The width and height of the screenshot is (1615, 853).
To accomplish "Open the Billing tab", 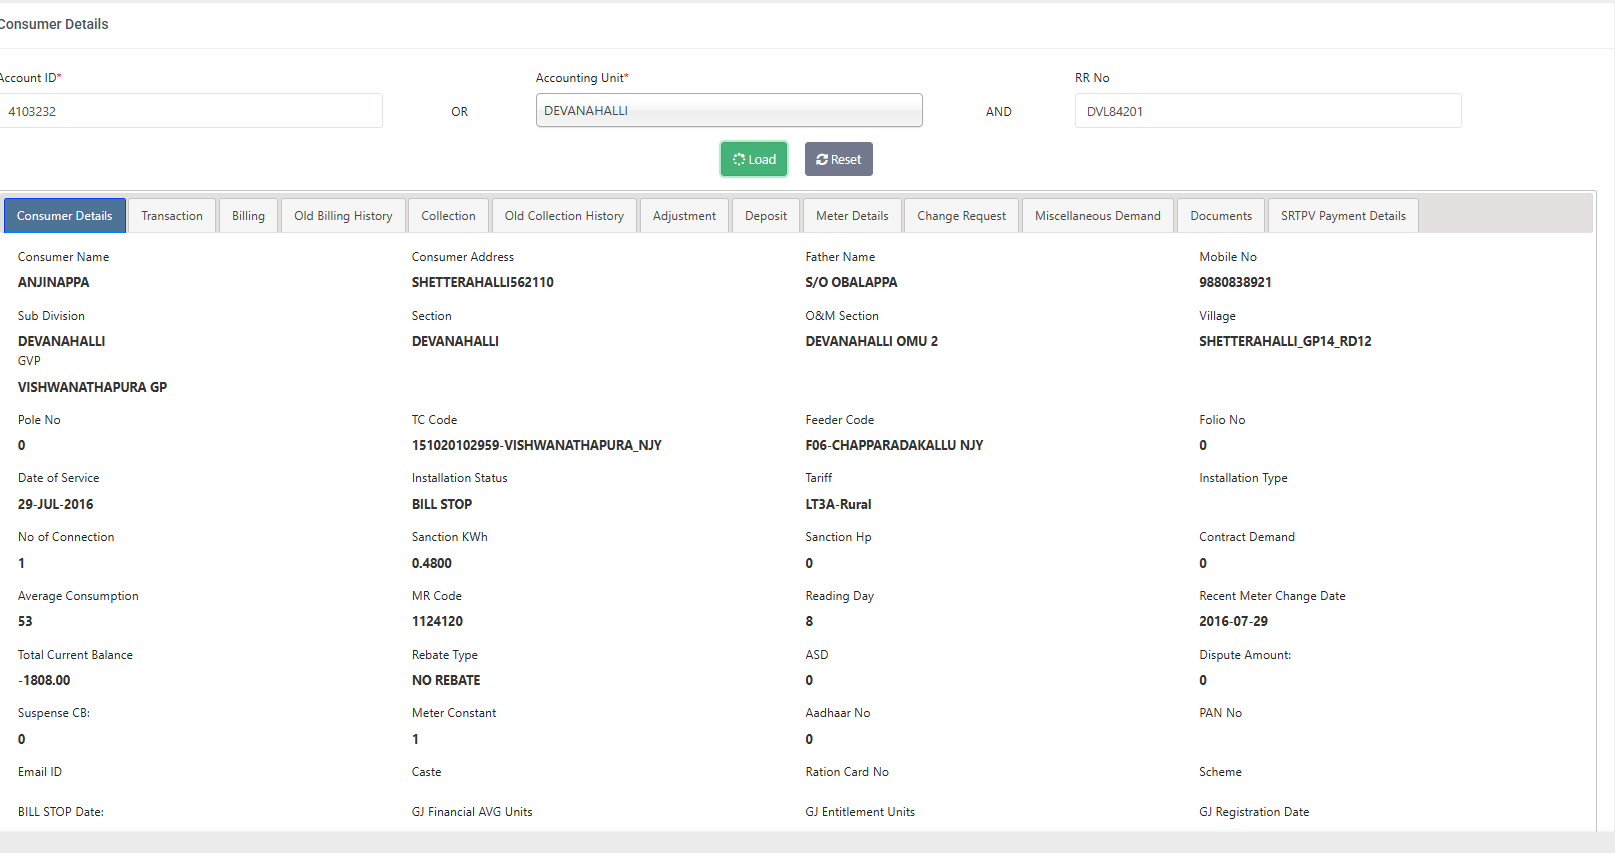I will (248, 216).
